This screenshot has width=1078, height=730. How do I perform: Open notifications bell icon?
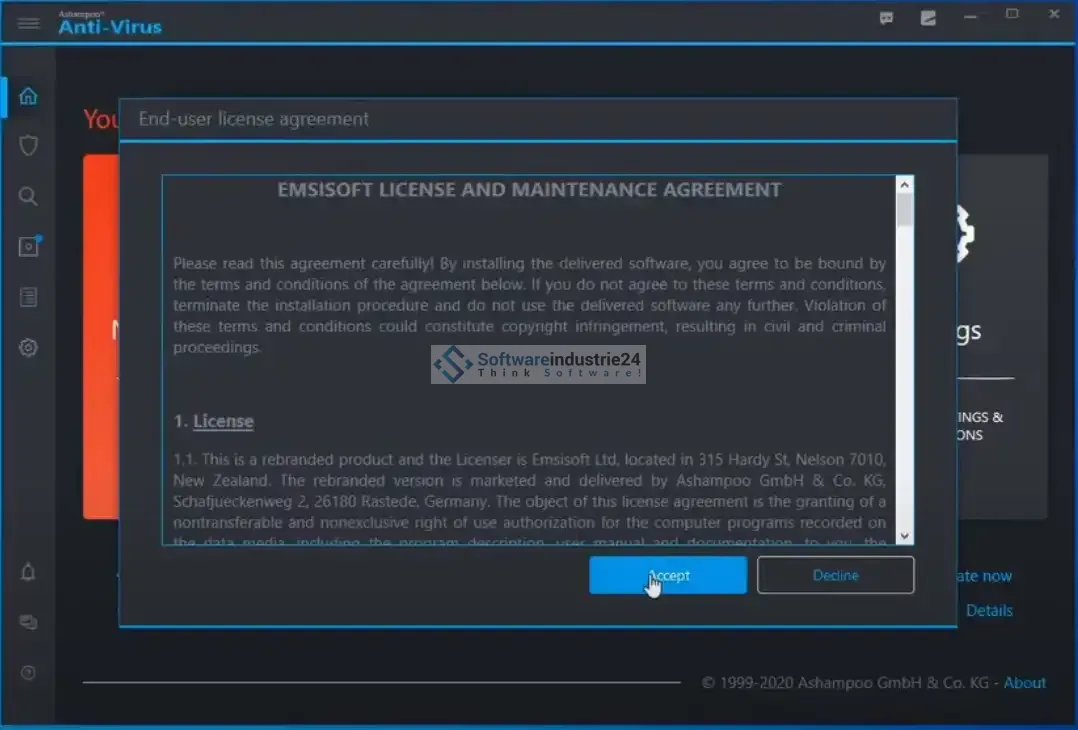point(28,572)
